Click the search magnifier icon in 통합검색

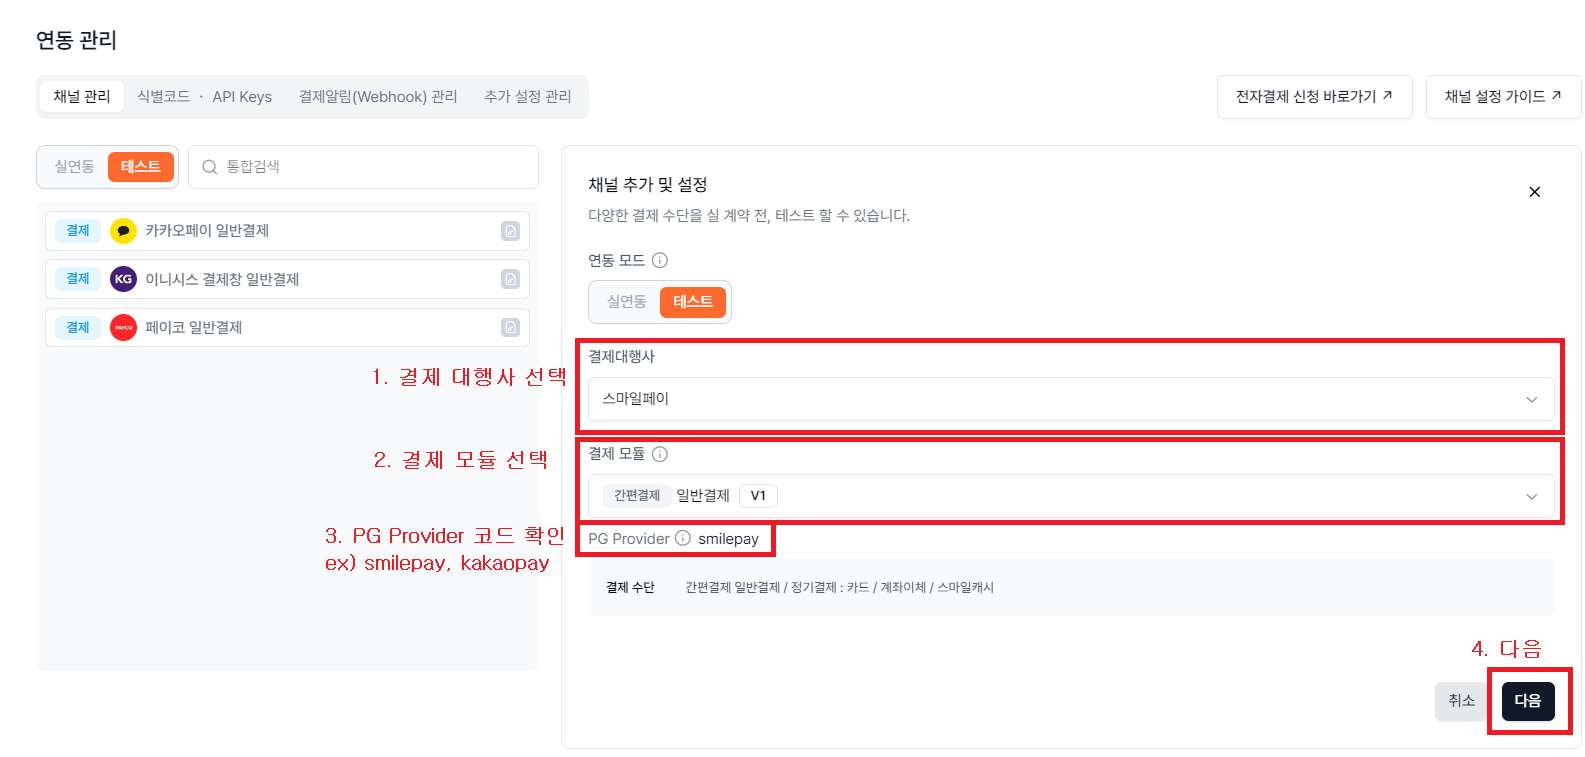(x=210, y=167)
